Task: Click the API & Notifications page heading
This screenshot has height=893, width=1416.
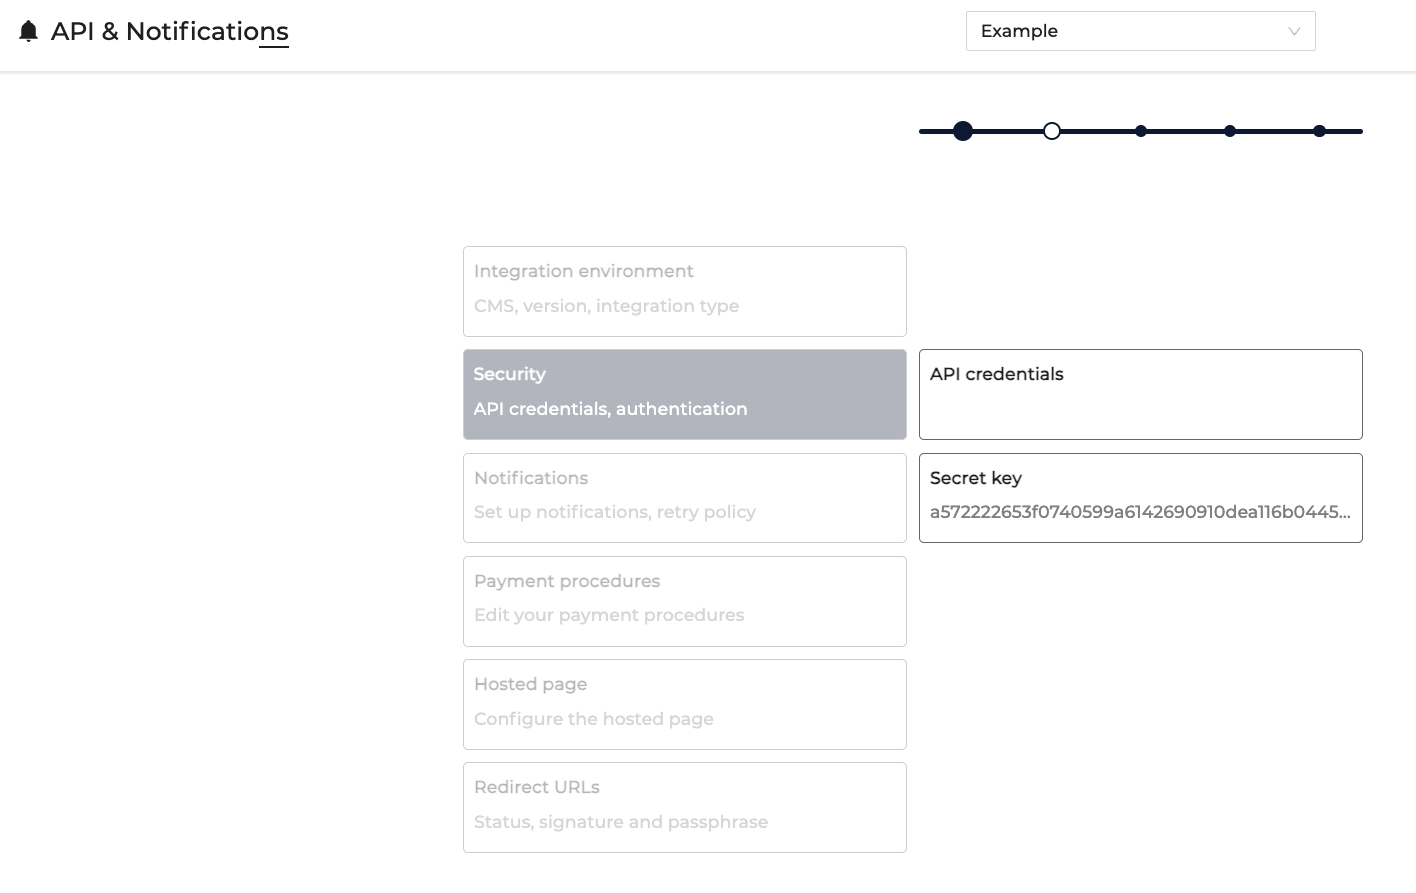Action: [170, 32]
